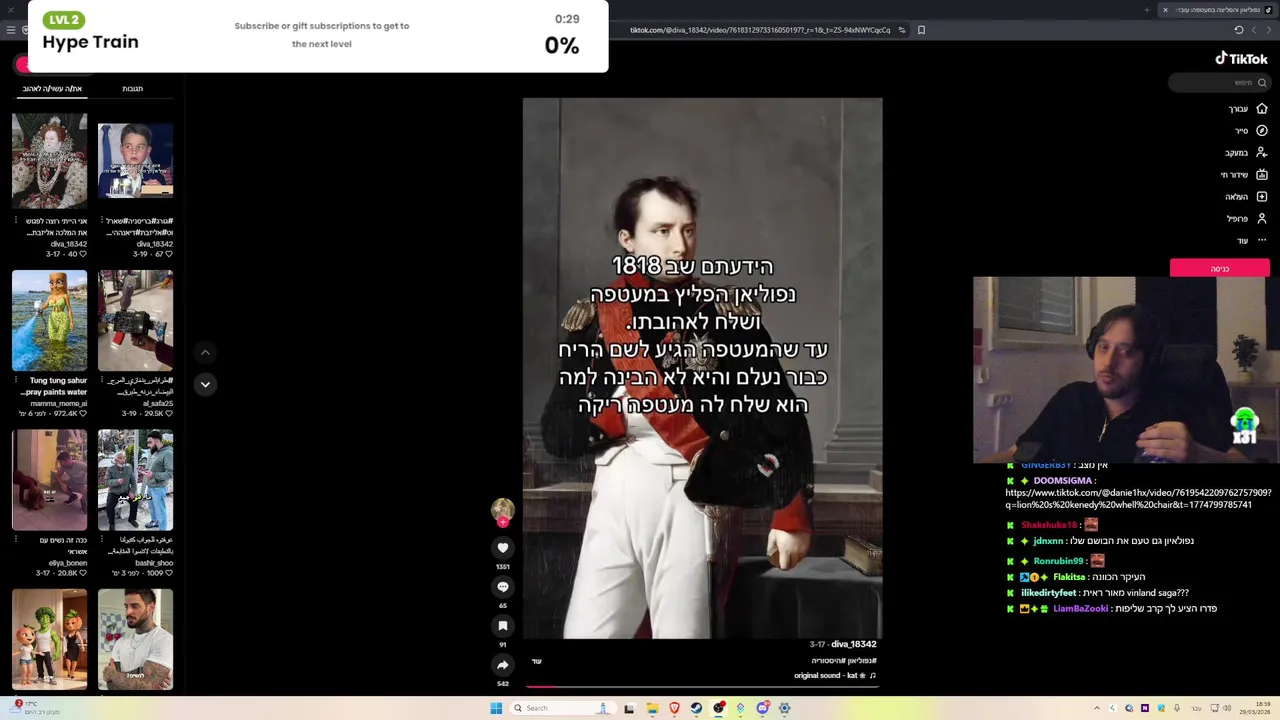
Task: Open comments via the speech bubble icon
Action: click(x=503, y=587)
